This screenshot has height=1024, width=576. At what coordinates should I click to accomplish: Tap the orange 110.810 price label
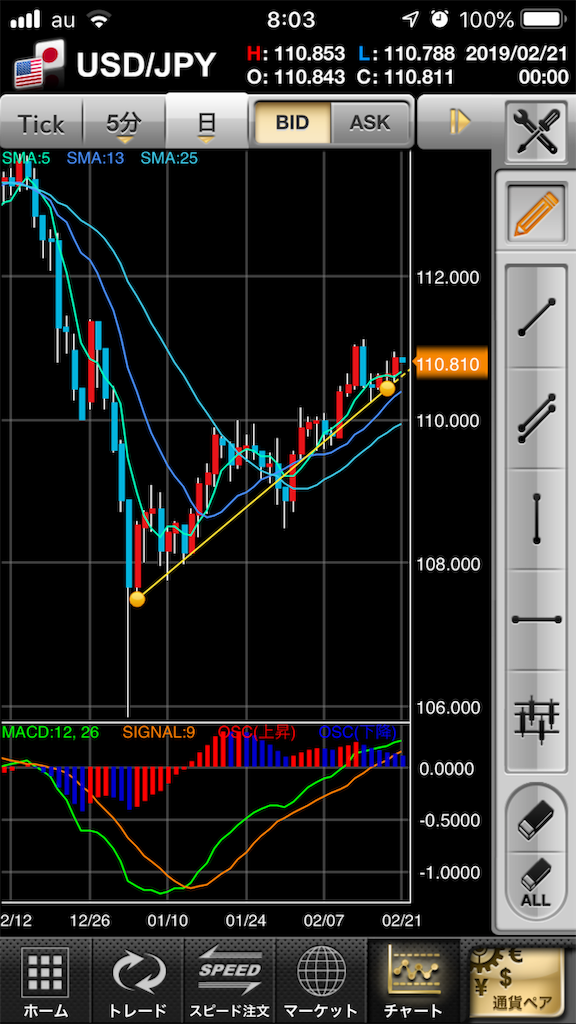pyautogui.click(x=452, y=363)
